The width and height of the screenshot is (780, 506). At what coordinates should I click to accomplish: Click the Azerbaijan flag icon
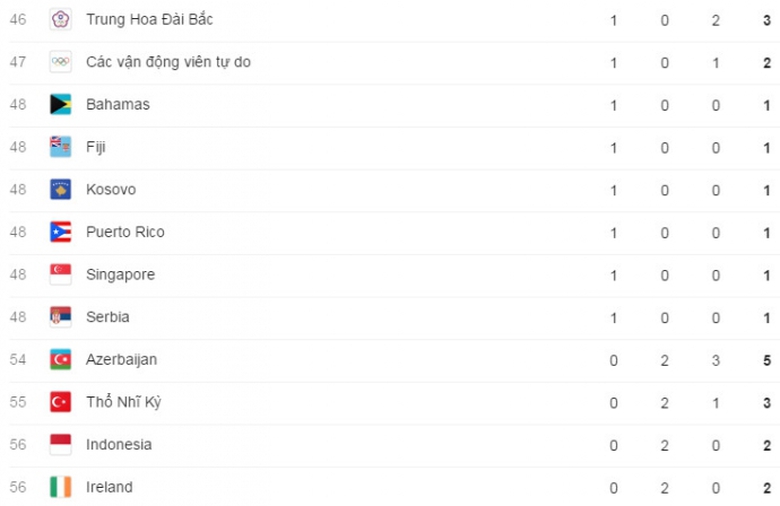click(60, 360)
